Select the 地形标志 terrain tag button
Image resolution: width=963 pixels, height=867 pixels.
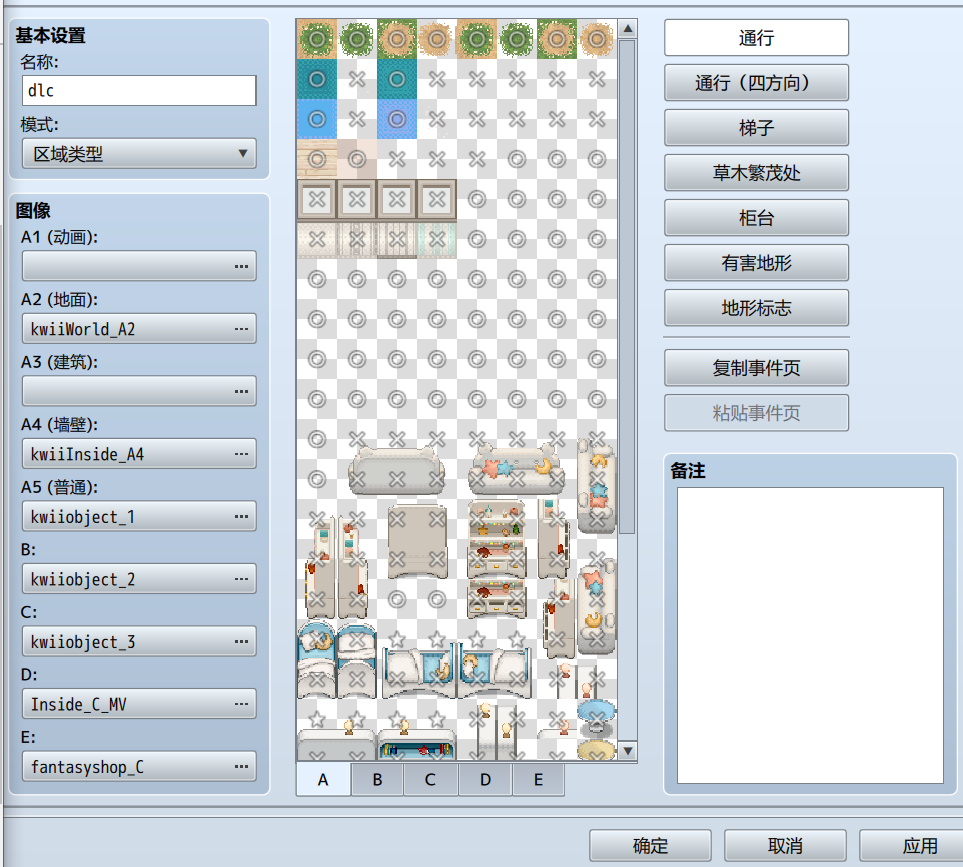756,308
